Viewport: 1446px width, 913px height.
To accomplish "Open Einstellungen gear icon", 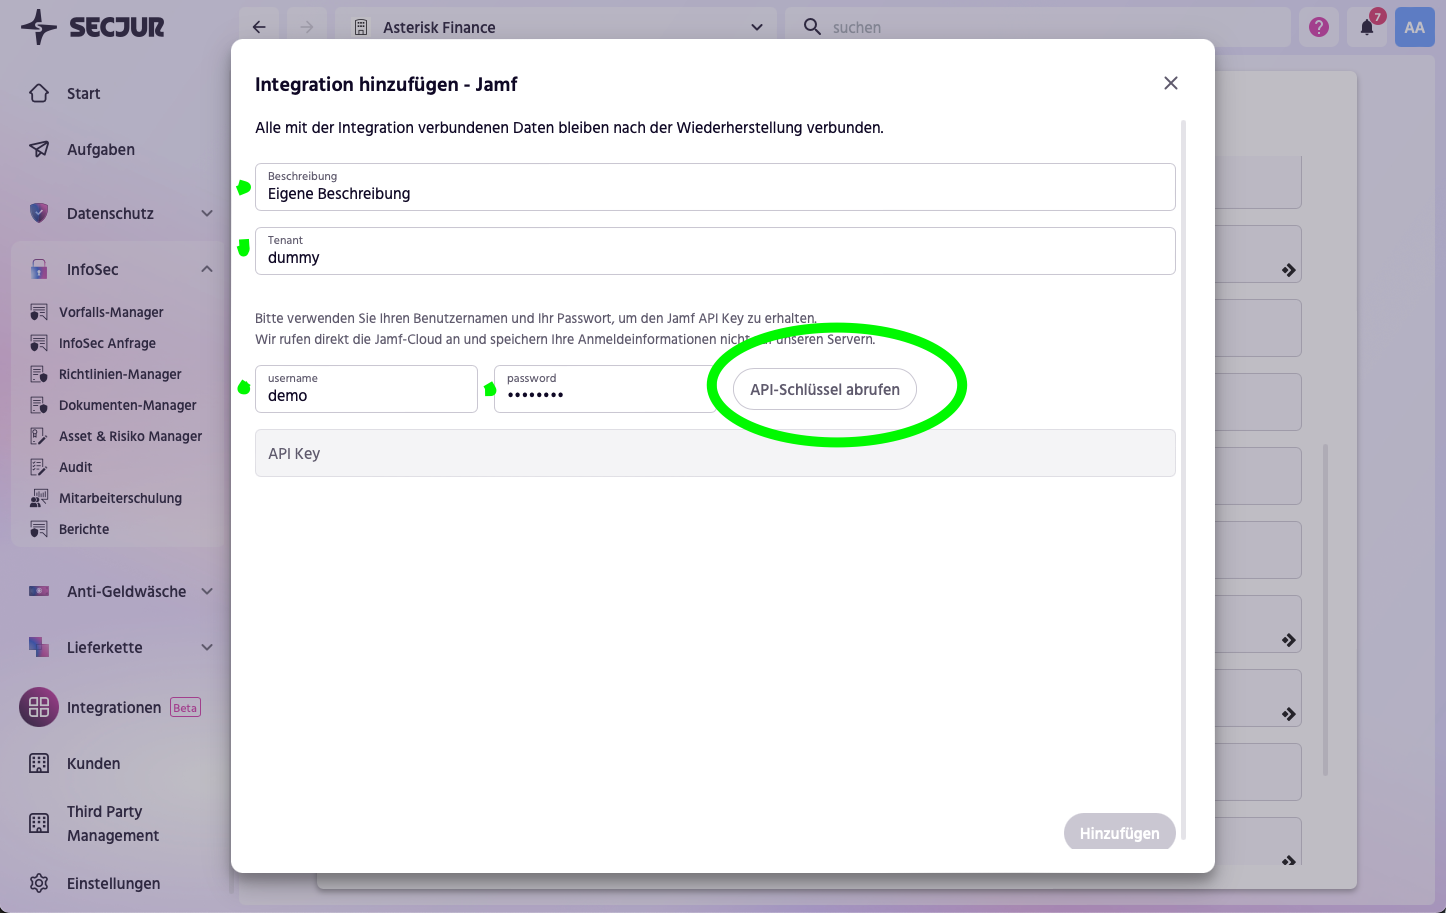I will pos(39,883).
